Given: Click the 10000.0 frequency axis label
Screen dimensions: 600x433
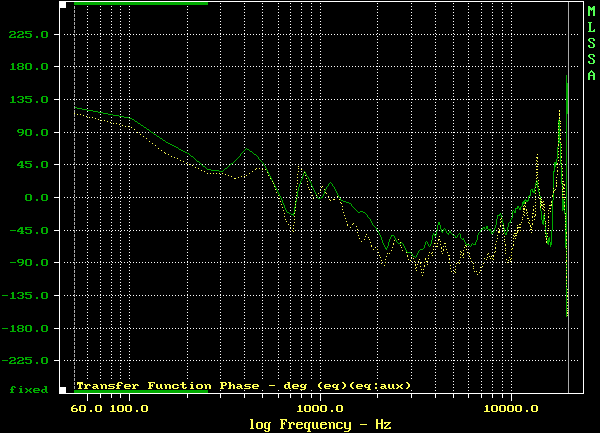Looking at the screenshot, I should point(510,409).
